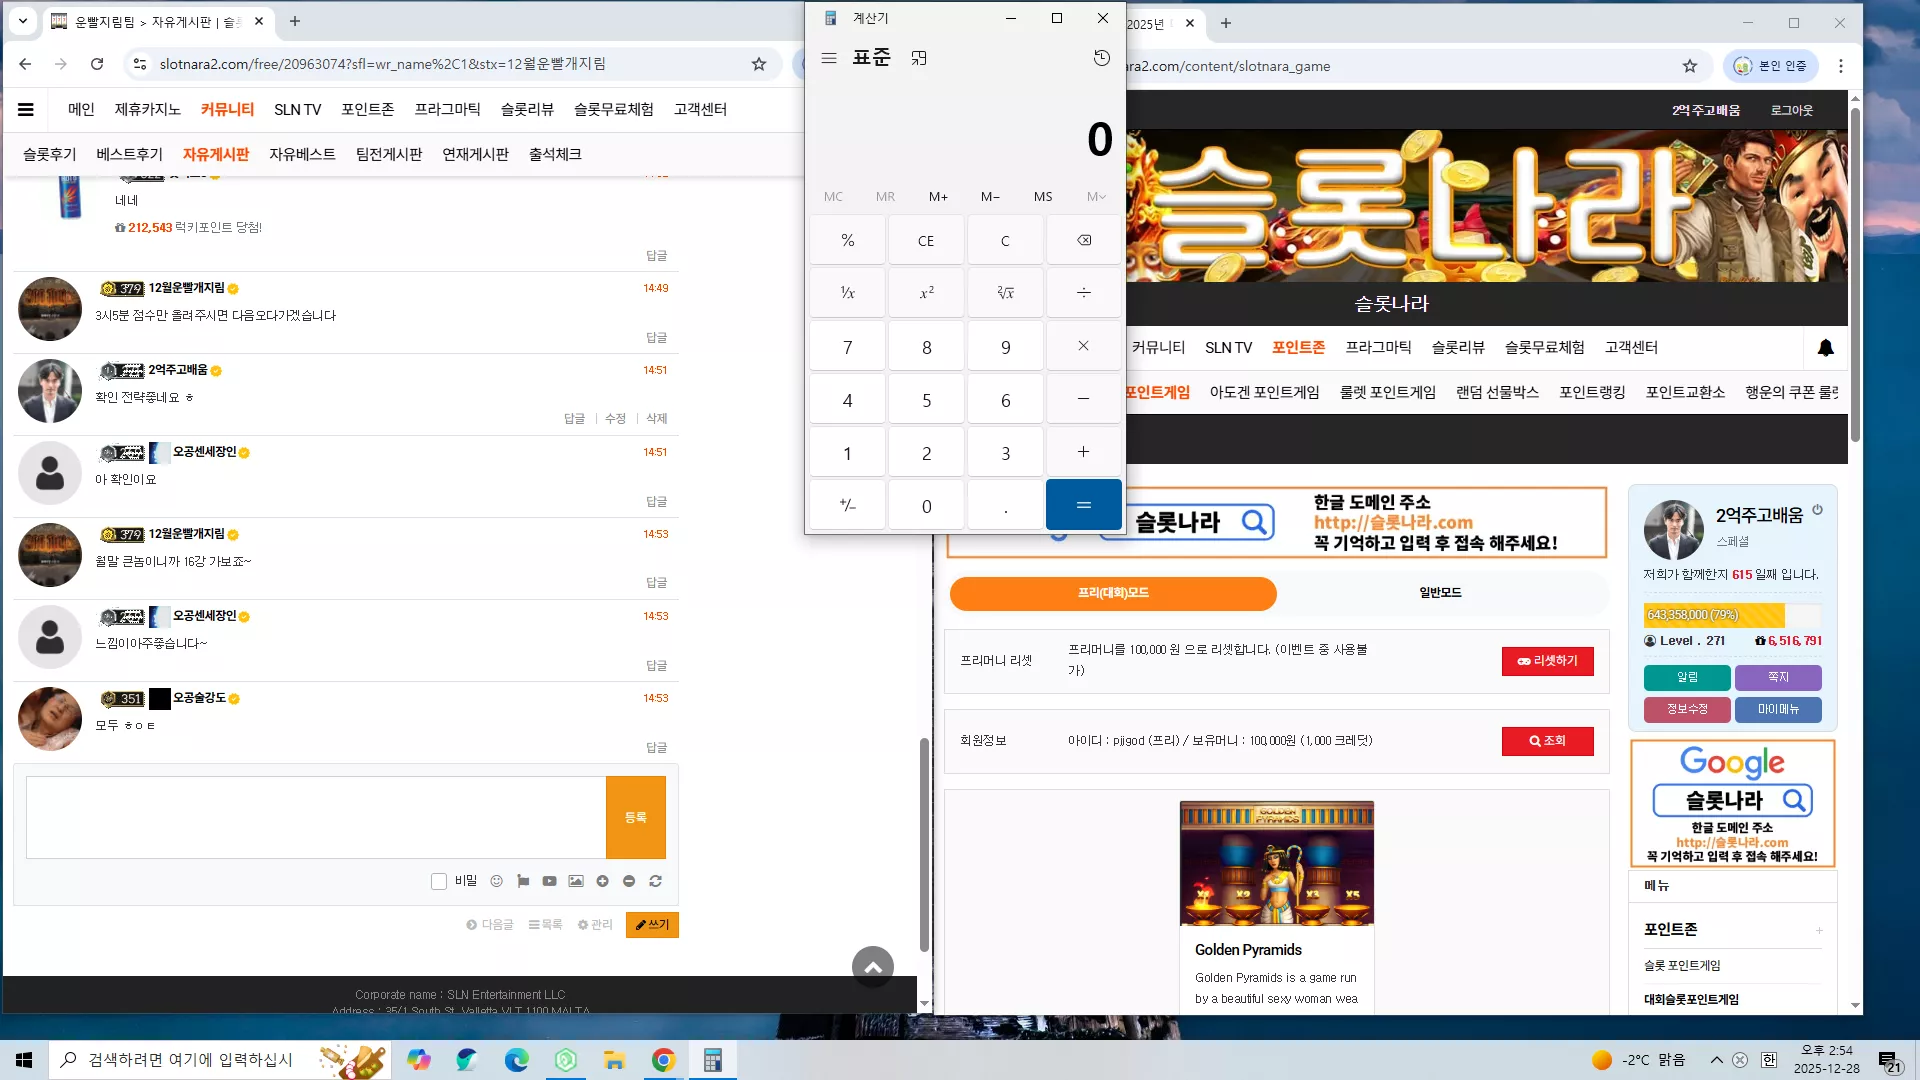The image size is (1920, 1080).
Task: Switch to 일반모드 mode
Action: coord(1440,593)
